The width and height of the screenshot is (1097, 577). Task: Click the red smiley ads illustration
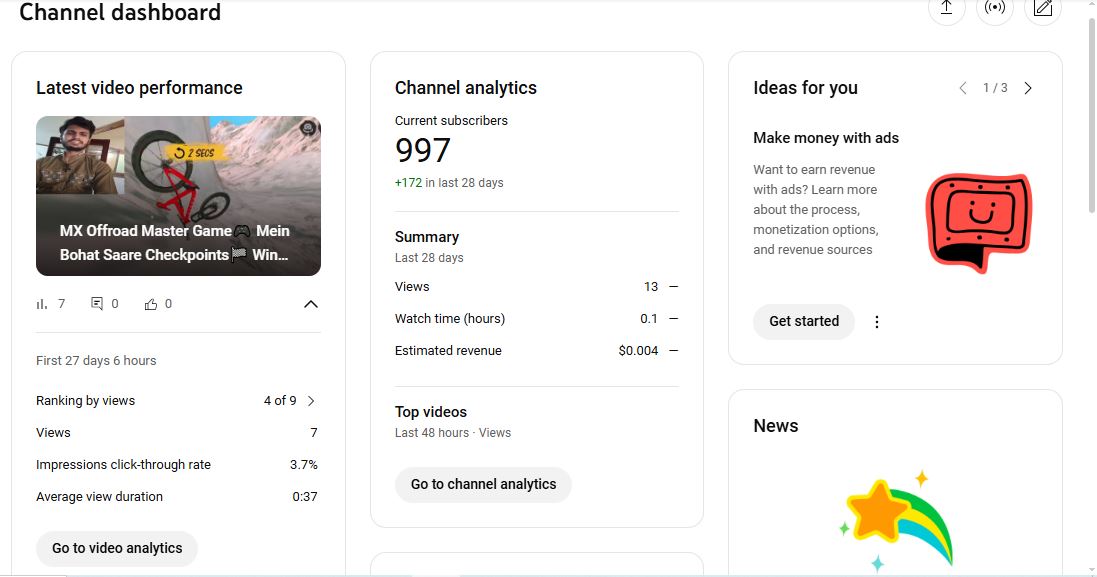click(978, 222)
